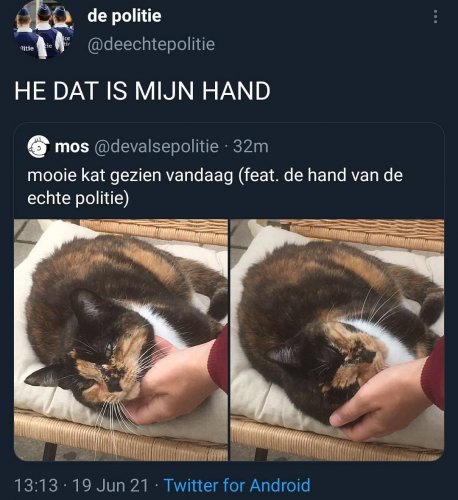
Task: Open the quoted tweet header area
Action: pos(148,147)
